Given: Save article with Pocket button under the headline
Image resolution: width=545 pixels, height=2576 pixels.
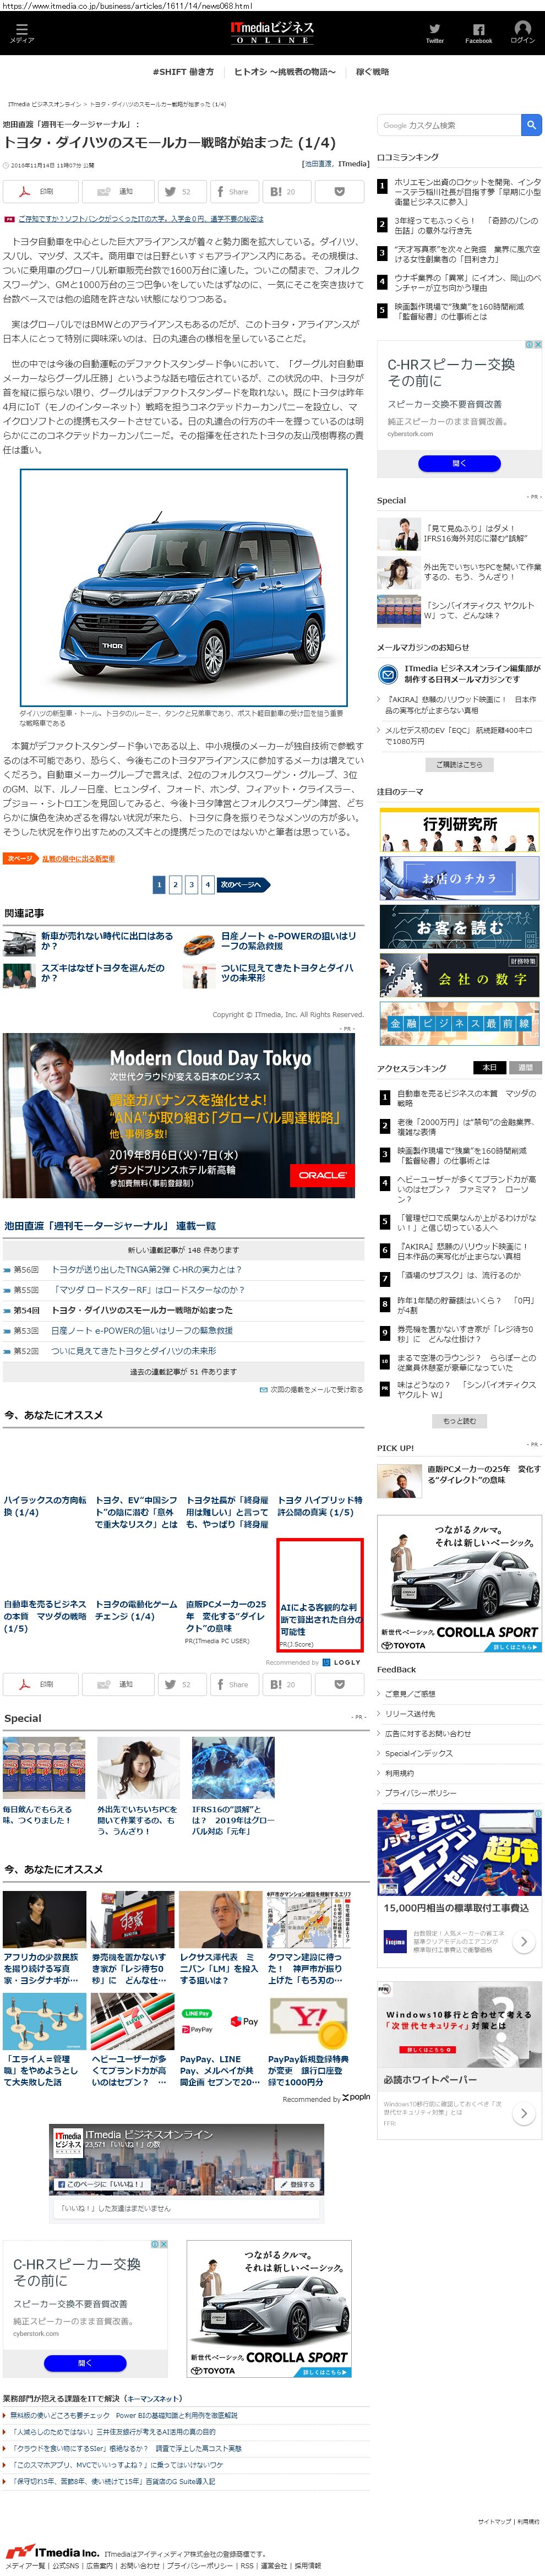Looking at the screenshot, I should 339,191.
